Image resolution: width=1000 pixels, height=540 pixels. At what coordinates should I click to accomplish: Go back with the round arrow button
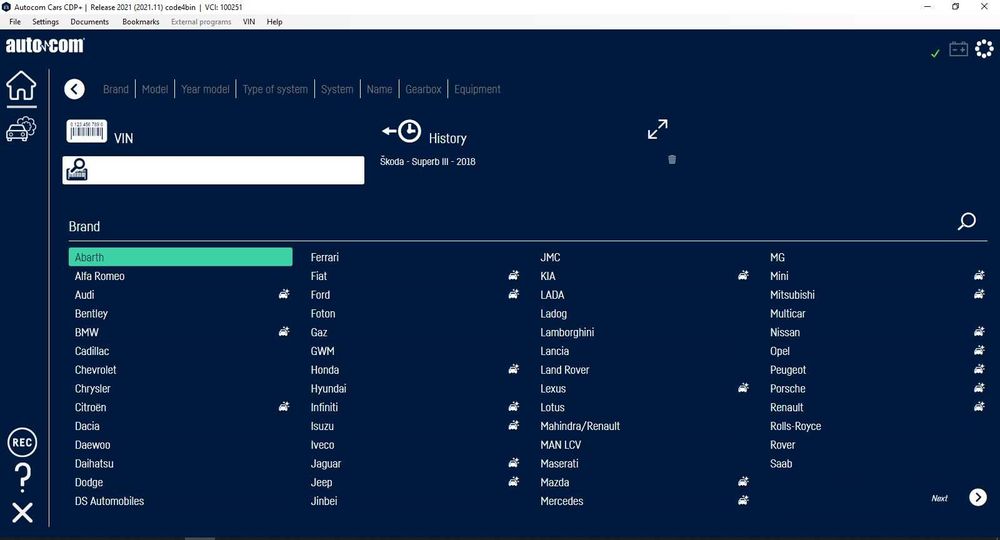(75, 89)
